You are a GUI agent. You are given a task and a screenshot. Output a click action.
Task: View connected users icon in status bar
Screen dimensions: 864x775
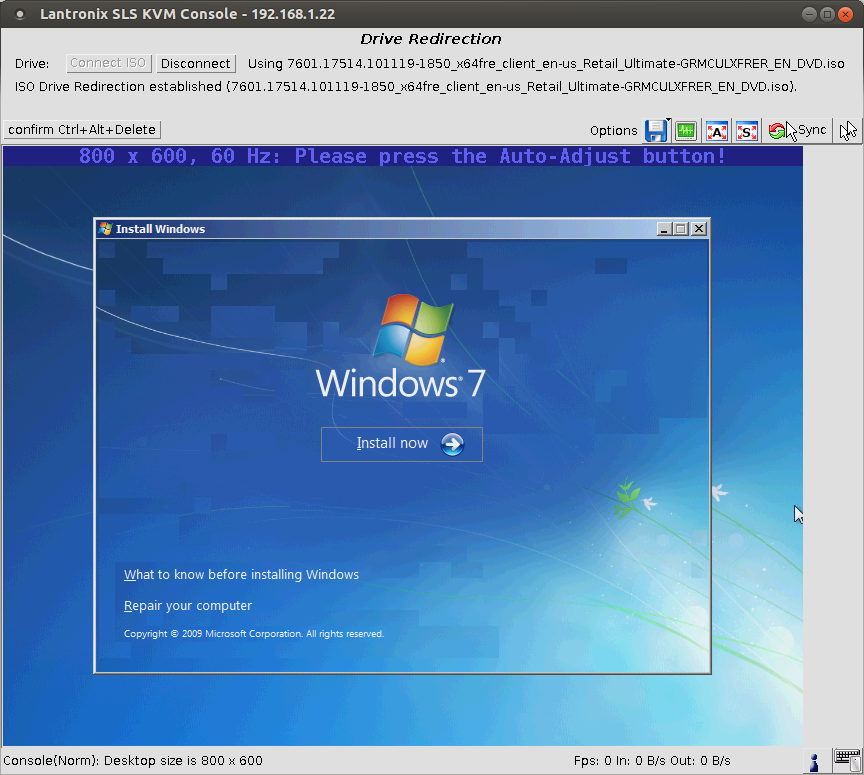813,762
